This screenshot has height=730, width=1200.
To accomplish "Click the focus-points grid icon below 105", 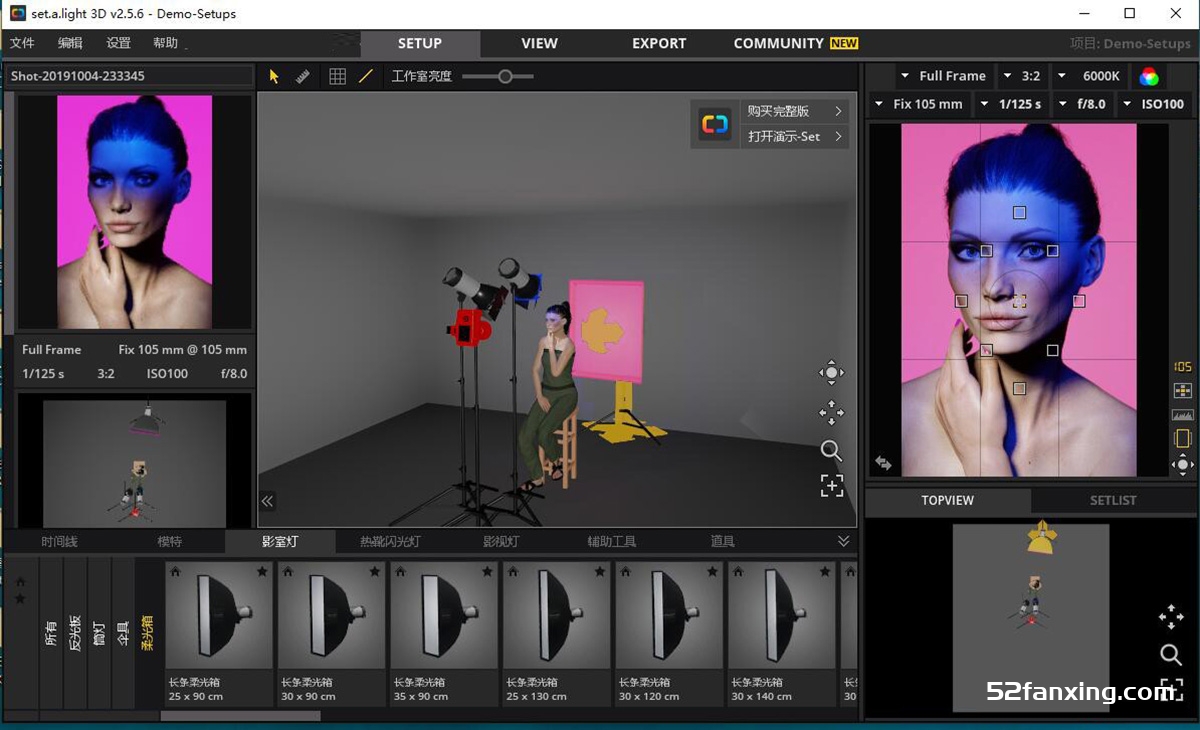I will [x=1183, y=390].
